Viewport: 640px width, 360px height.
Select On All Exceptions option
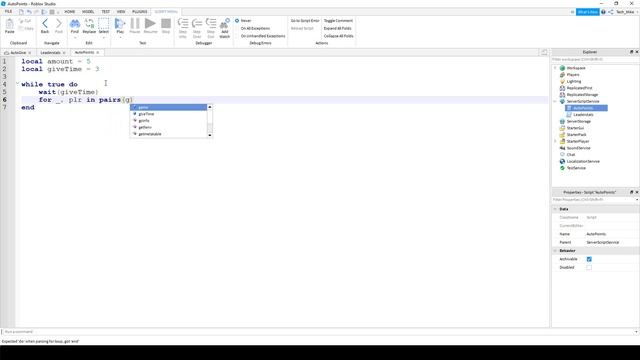255,29
